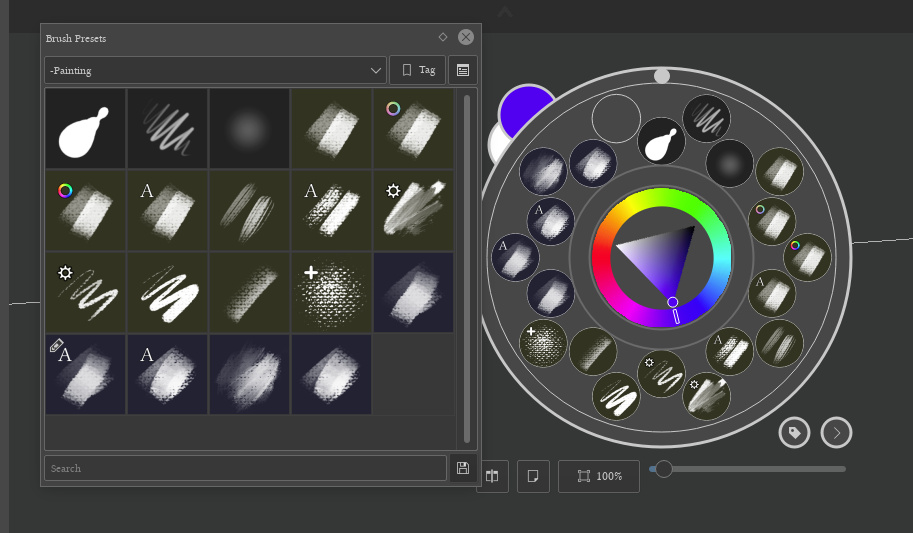Click the slider handle beside the 100% button
913x533 pixels.
[x=663, y=469]
